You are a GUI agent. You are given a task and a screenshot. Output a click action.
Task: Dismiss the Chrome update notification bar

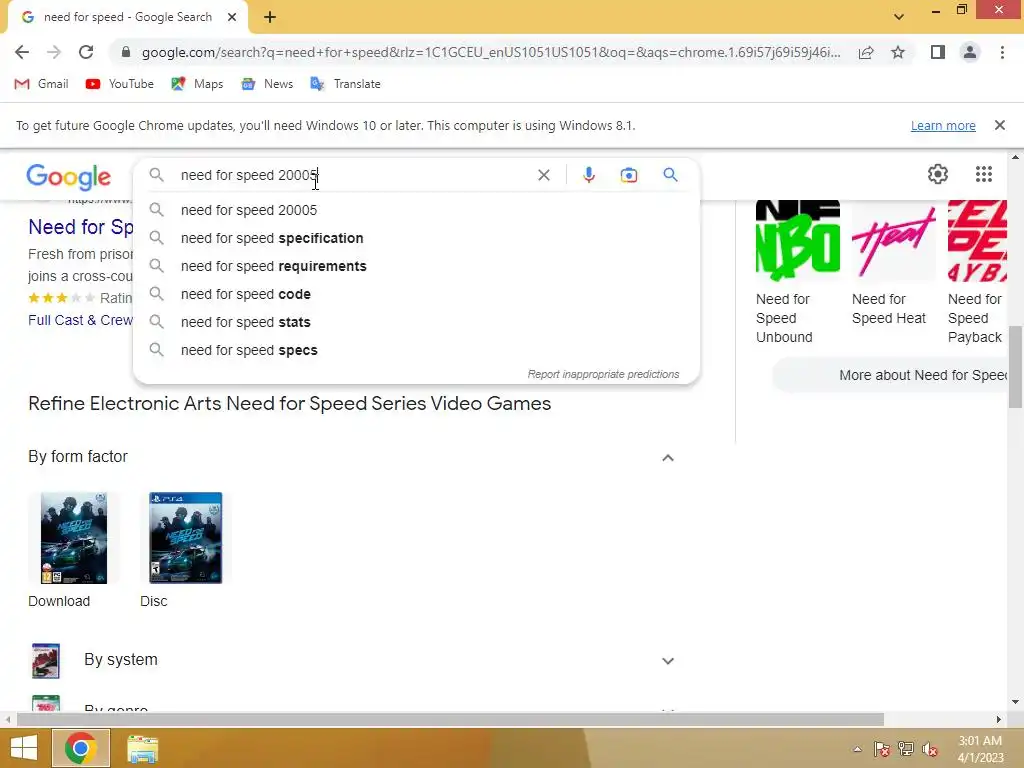(x=999, y=125)
